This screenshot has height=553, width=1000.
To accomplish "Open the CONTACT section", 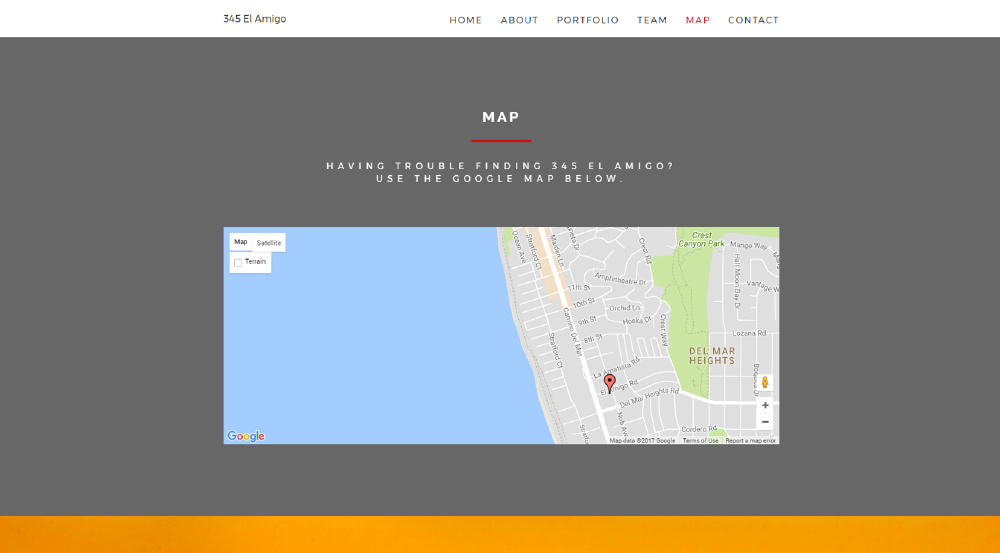I will (x=753, y=20).
